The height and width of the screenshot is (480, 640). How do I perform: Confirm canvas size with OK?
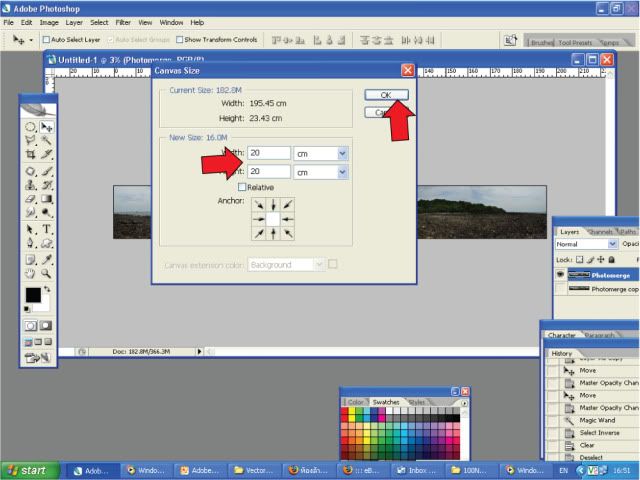[x=386, y=95]
